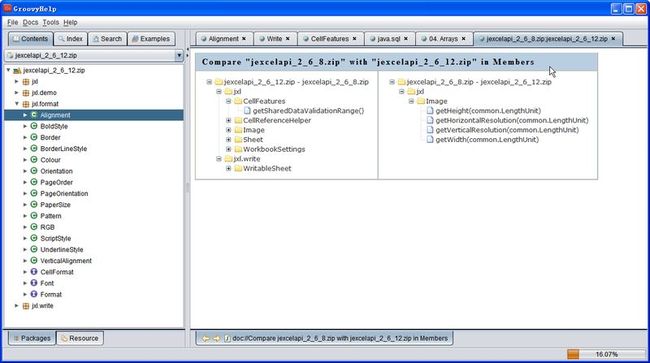Screen dimensions: 650x363
Task: Click the BoldStyle class icon
Action: point(34,126)
